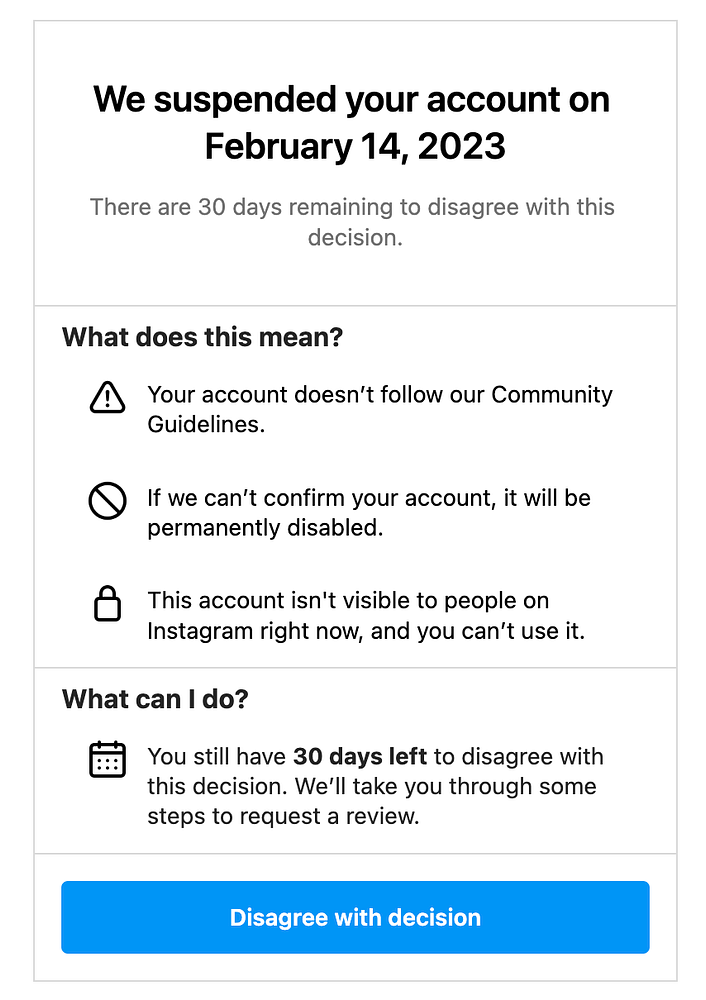Click the February 14, 2023 date text
This screenshot has height=1000, width=706.
pos(355,146)
